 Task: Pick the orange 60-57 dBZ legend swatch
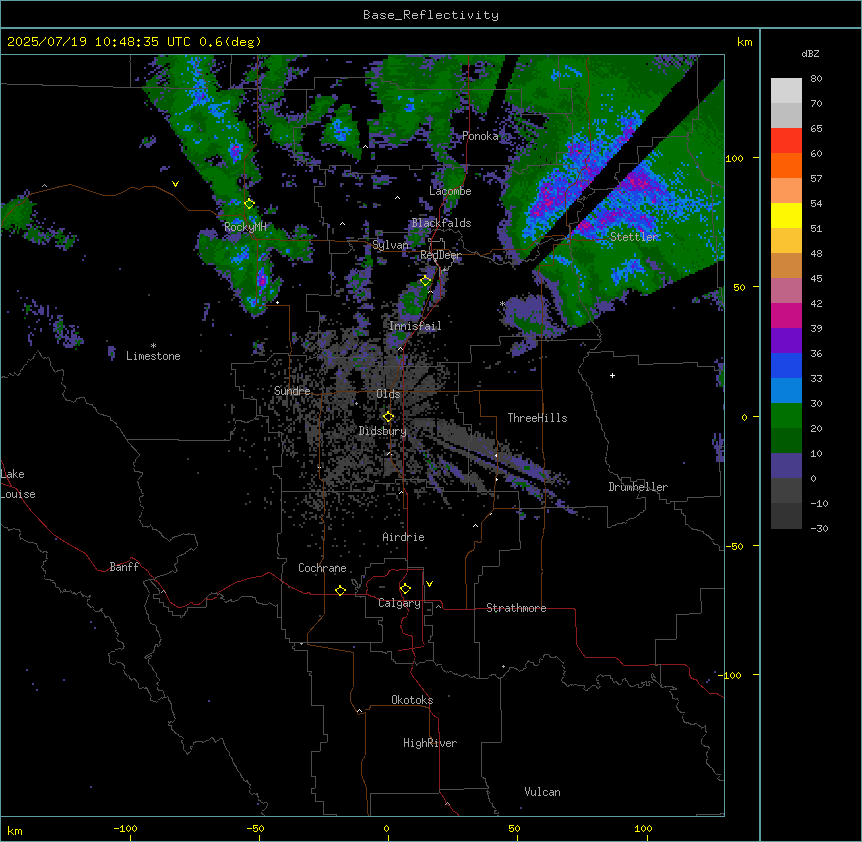click(786, 166)
